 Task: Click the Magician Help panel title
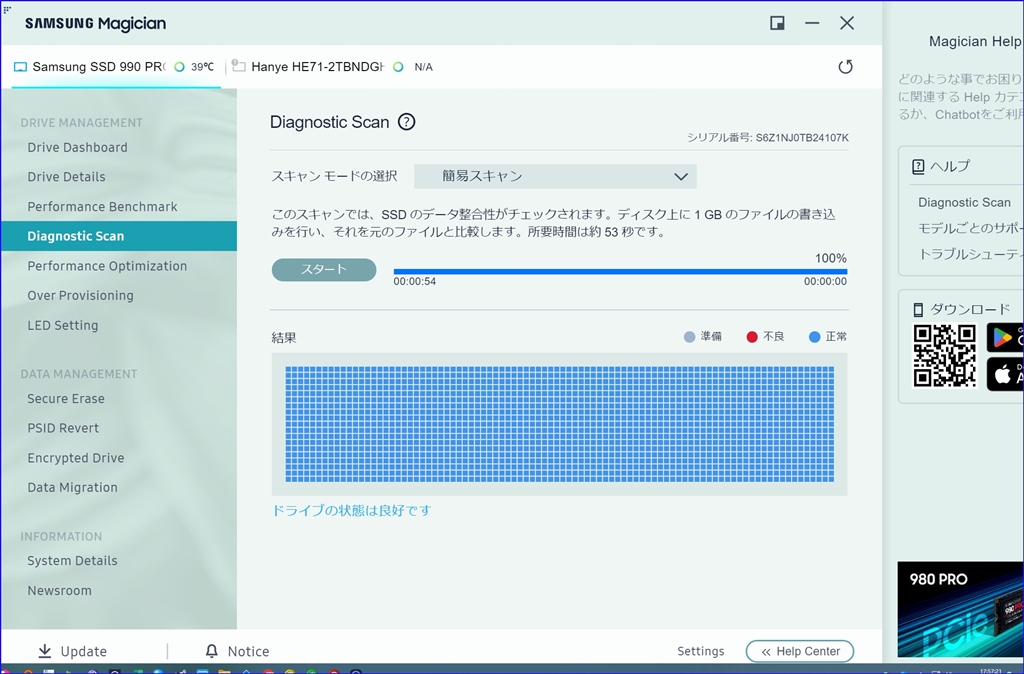click(976, 42)
